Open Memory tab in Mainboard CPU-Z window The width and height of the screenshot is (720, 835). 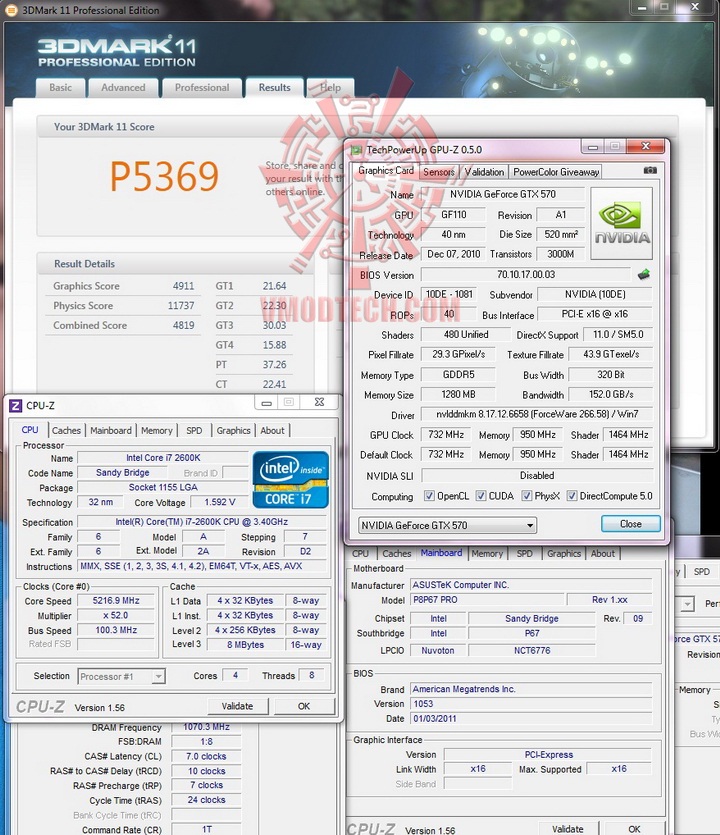pos(487,553)
